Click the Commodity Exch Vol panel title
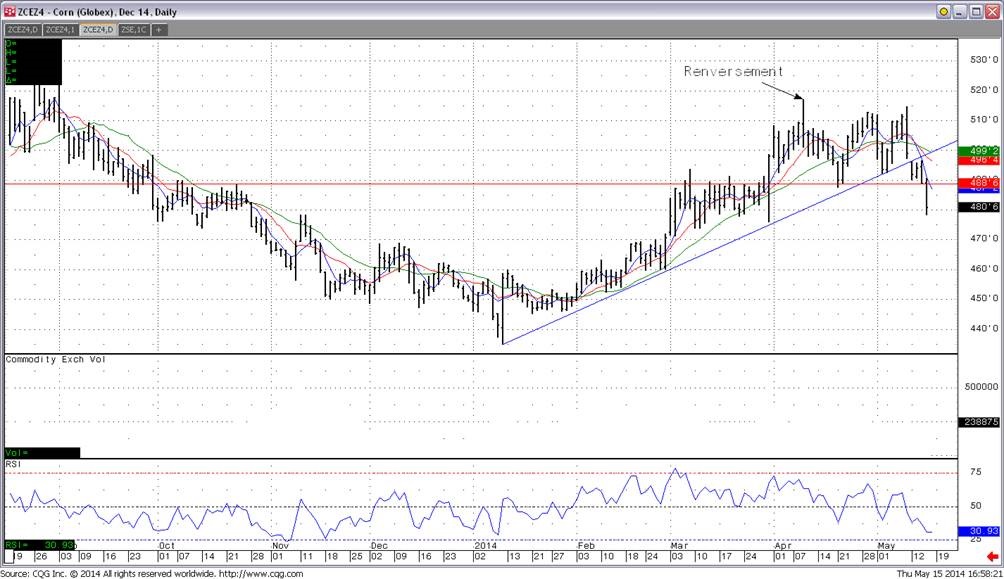This screenshot has width=1004, height=579. [55, 359]
